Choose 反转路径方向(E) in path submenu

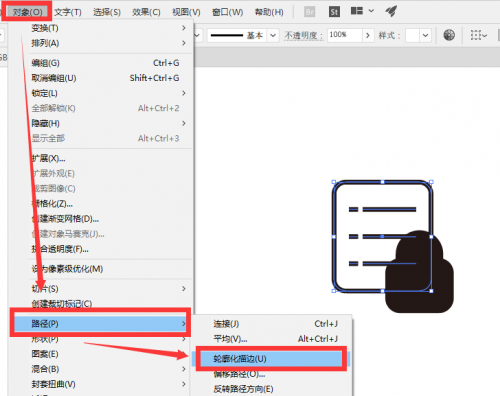pyautogui.click(x=272, y=389)
